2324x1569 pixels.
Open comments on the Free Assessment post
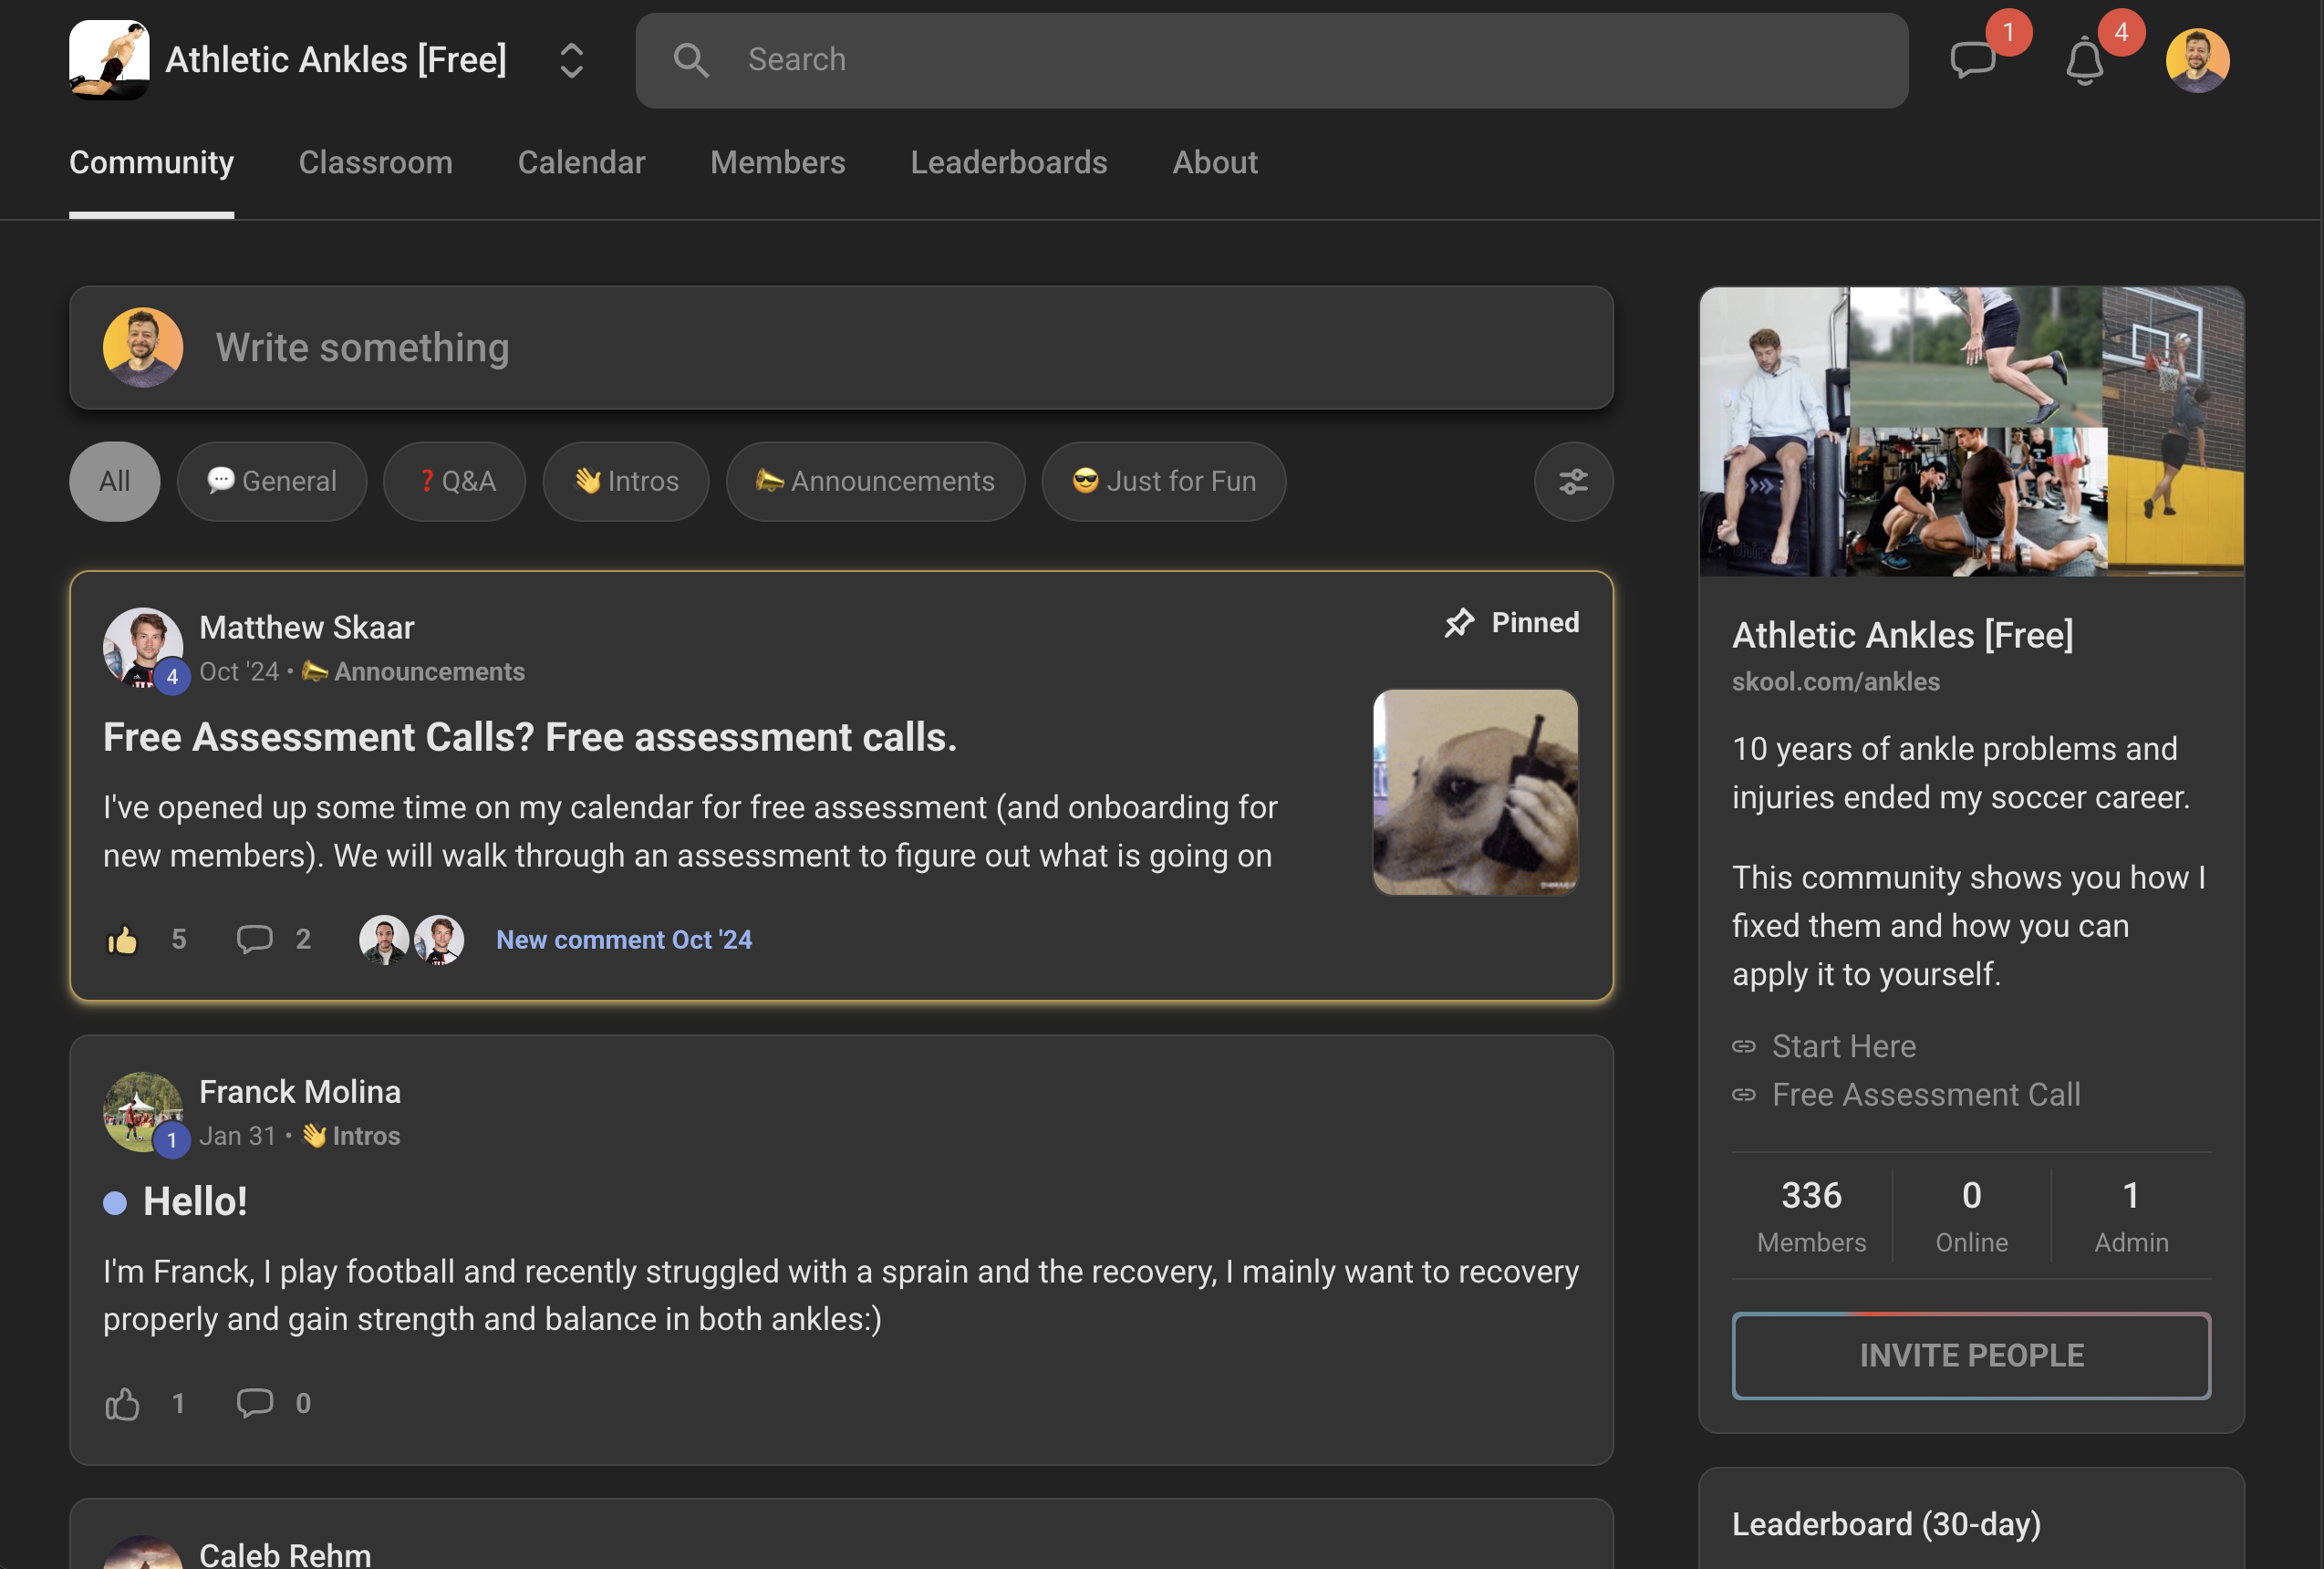tap(254, 939)
